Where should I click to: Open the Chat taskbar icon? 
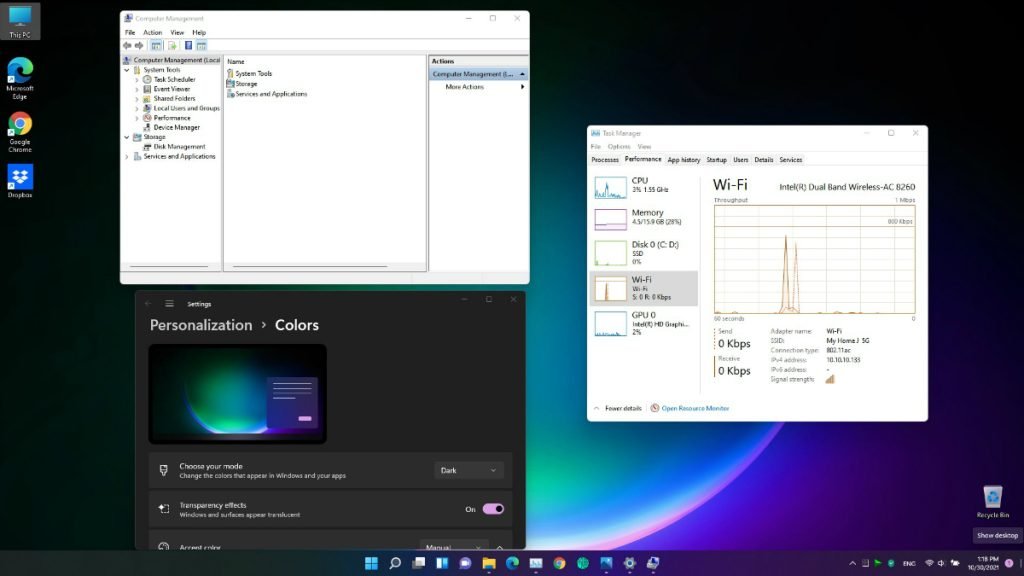click(465, 563)
